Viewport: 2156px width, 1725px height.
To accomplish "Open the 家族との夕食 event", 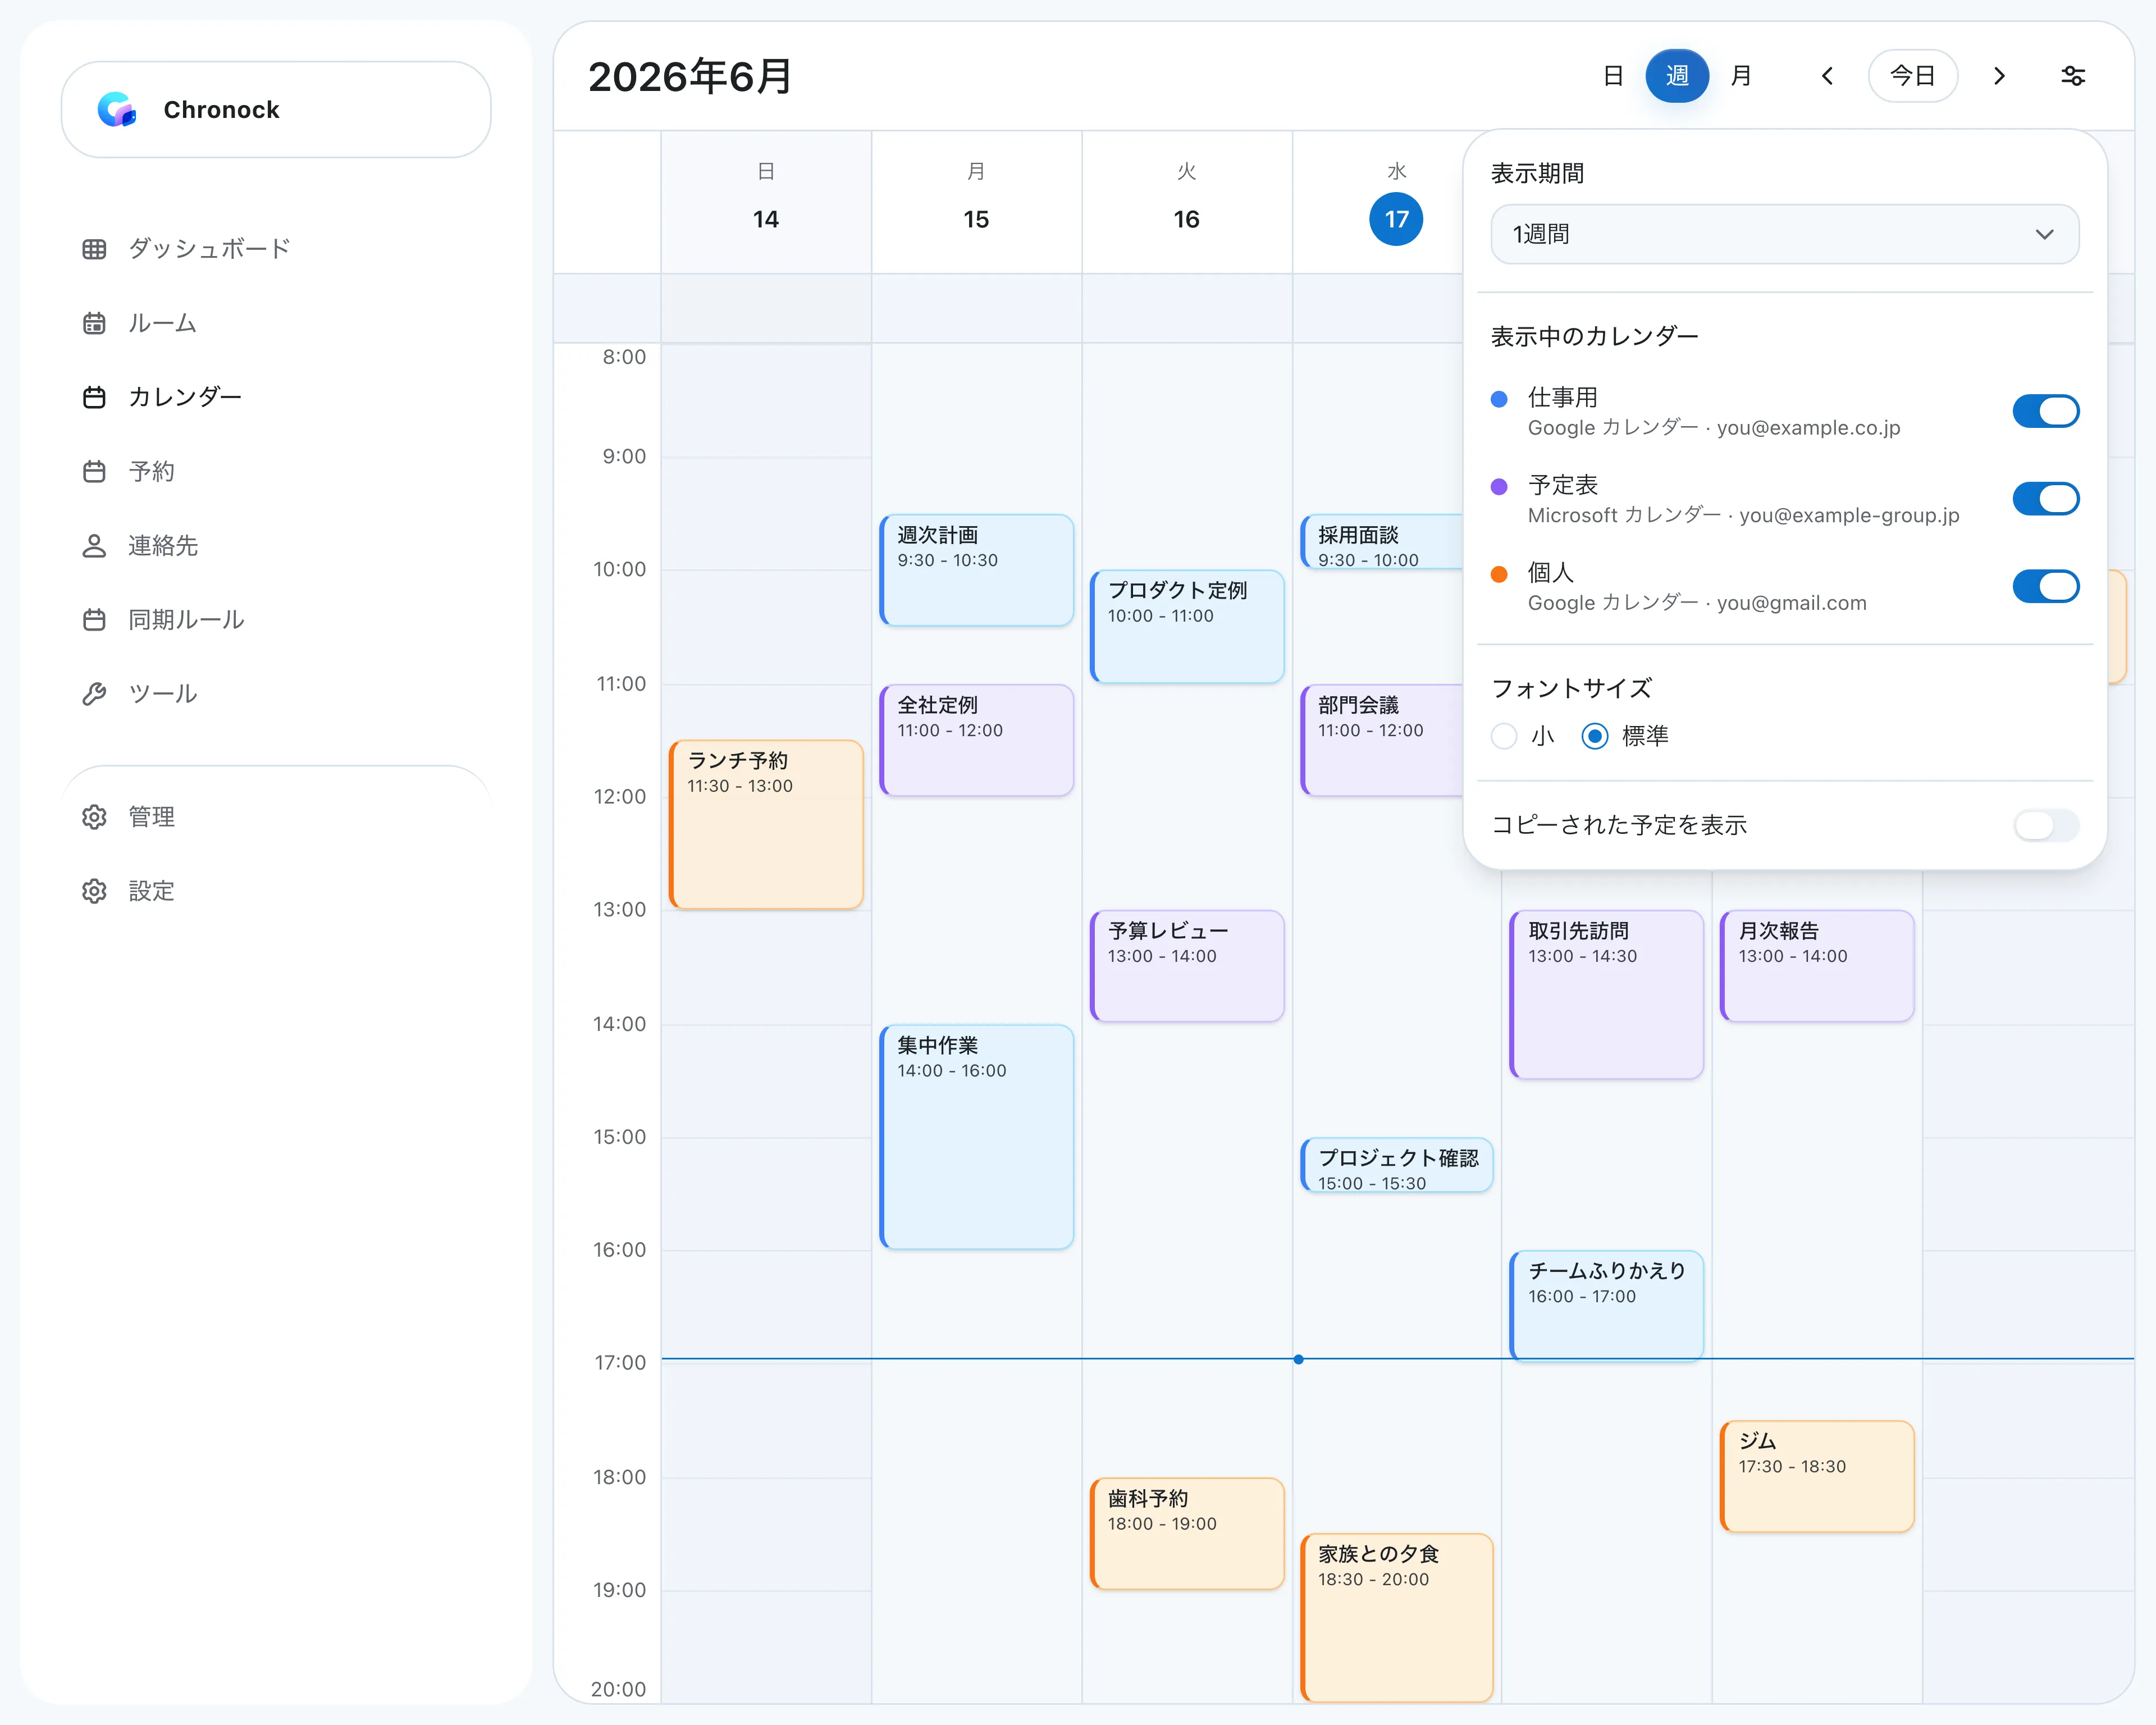I will (1397, 1617).
